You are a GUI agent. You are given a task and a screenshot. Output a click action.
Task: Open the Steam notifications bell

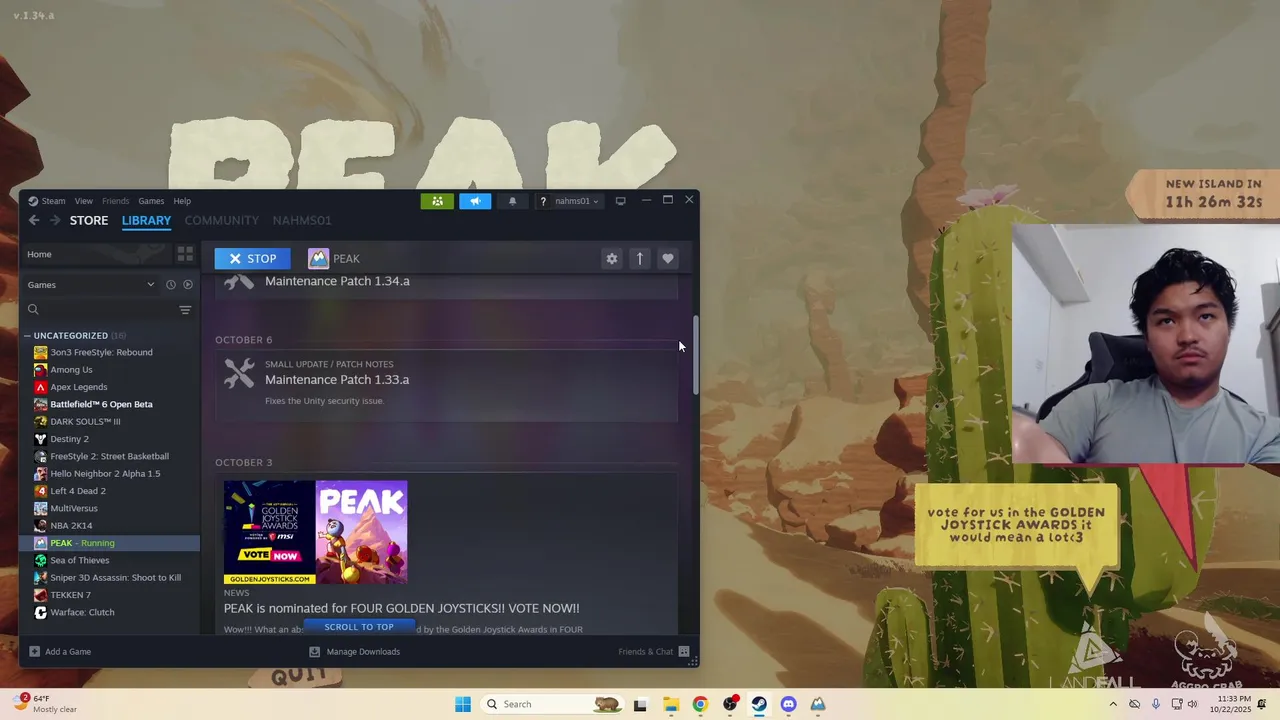coord(512,201)
